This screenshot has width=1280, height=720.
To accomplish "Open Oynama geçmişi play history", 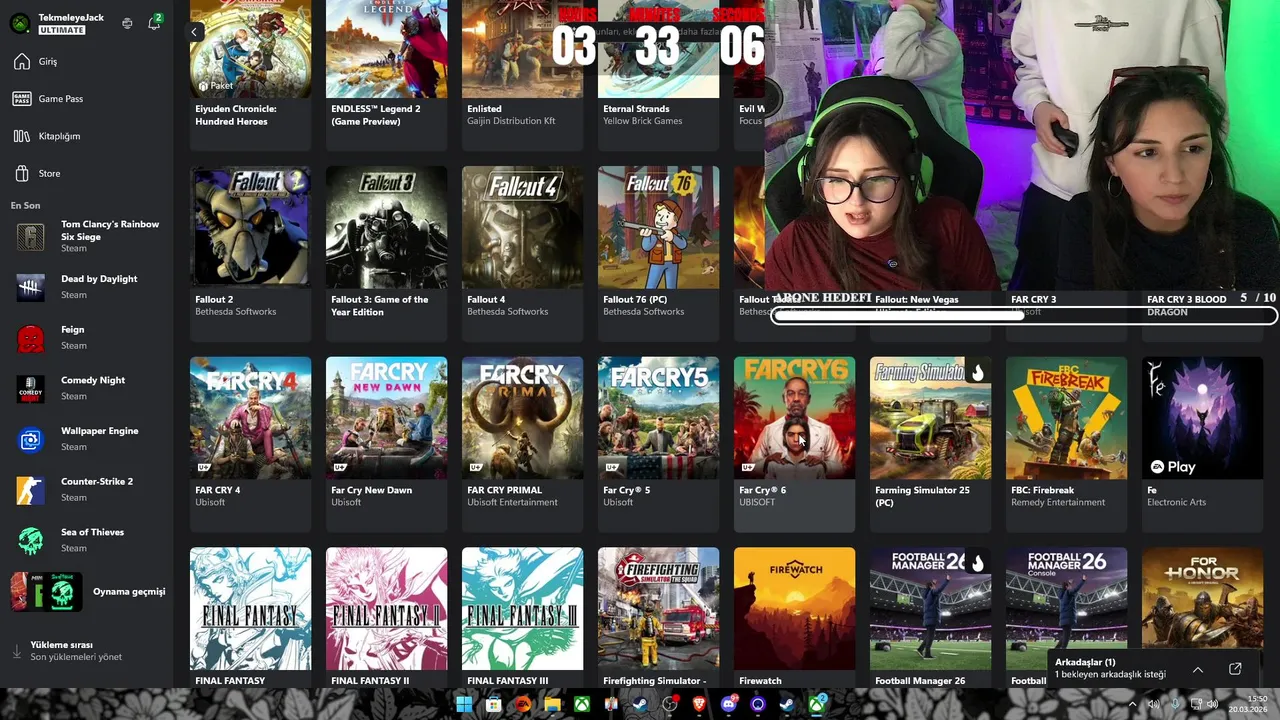I will (88, 592).
